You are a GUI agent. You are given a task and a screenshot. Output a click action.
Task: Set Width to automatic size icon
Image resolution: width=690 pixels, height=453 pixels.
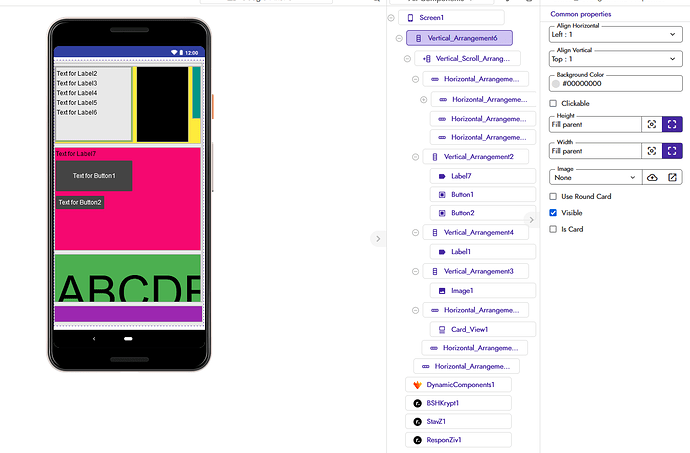[x=652, y=151]
